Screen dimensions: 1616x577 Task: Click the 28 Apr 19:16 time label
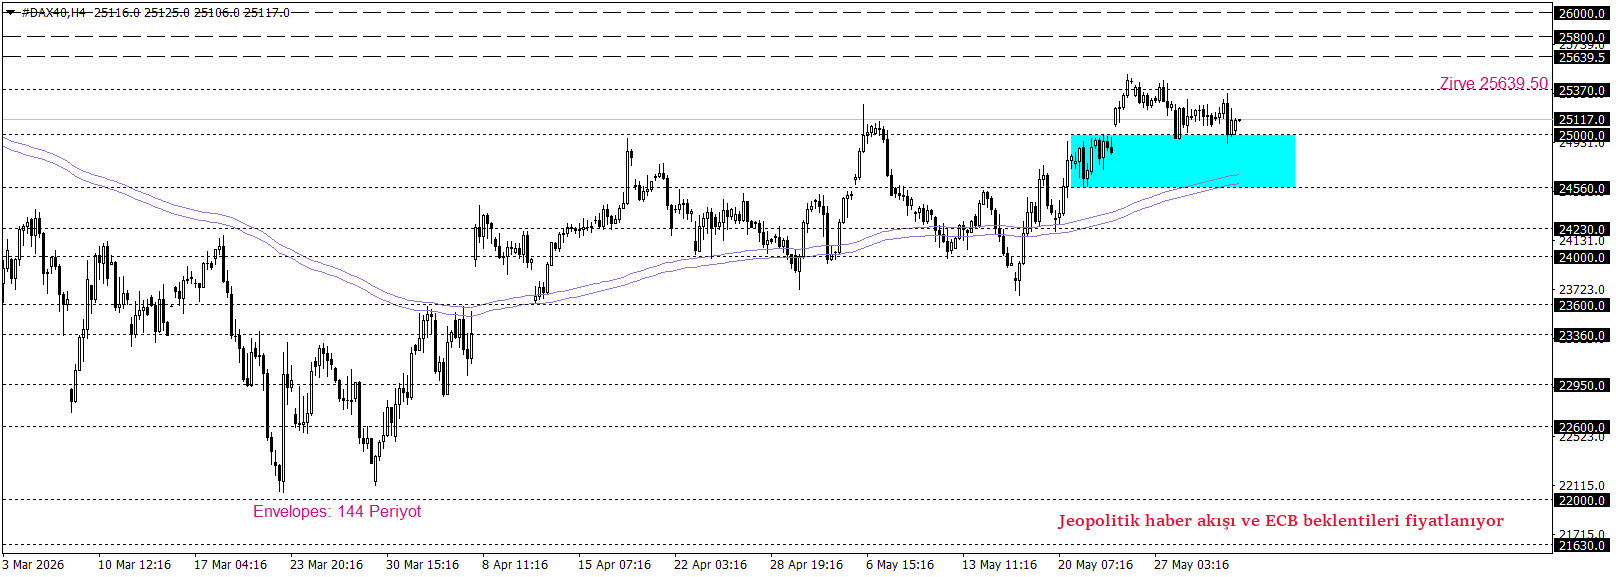click(806, 565)
